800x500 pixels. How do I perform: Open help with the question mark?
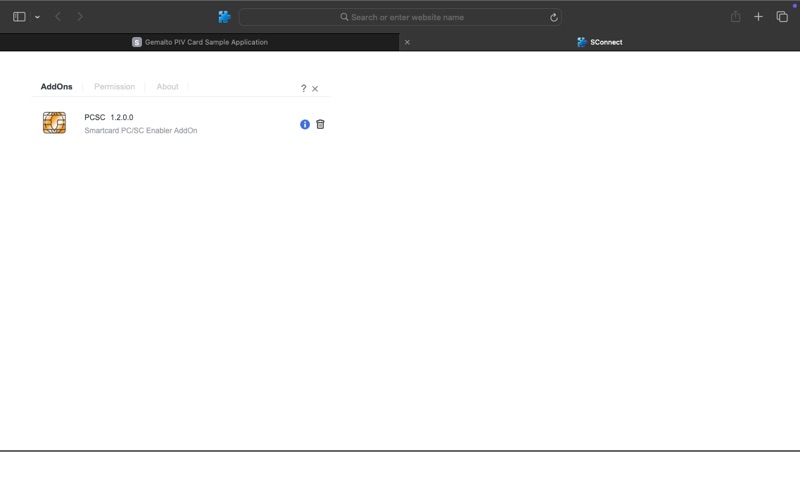tap(304, 88)
